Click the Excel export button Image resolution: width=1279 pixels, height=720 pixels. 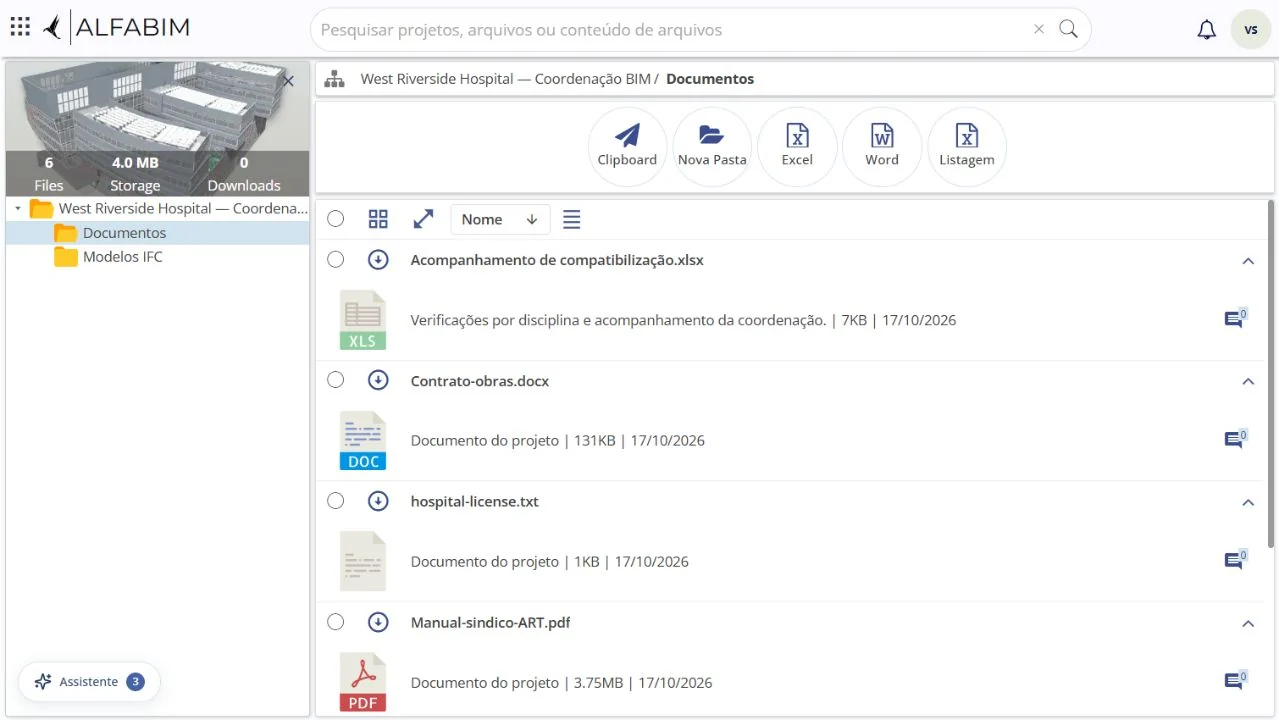(797, 147)
